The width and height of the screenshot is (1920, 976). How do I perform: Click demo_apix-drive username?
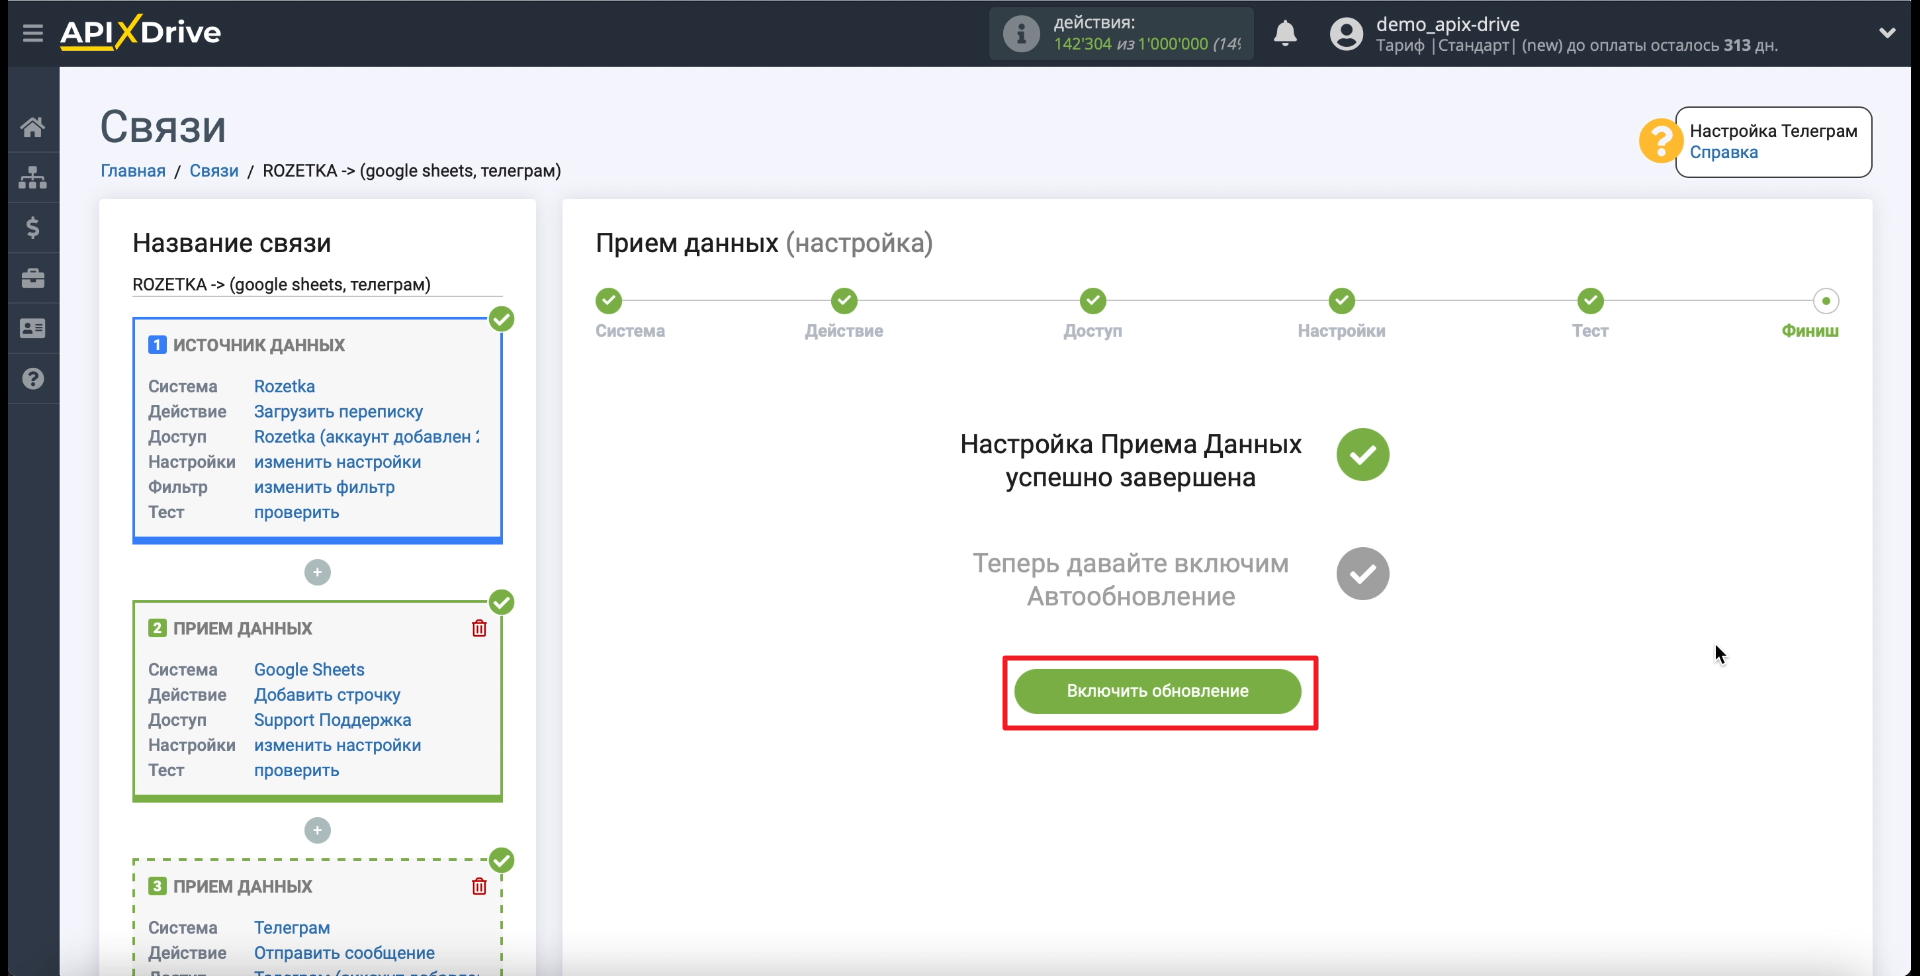[x=1447, y=24]
